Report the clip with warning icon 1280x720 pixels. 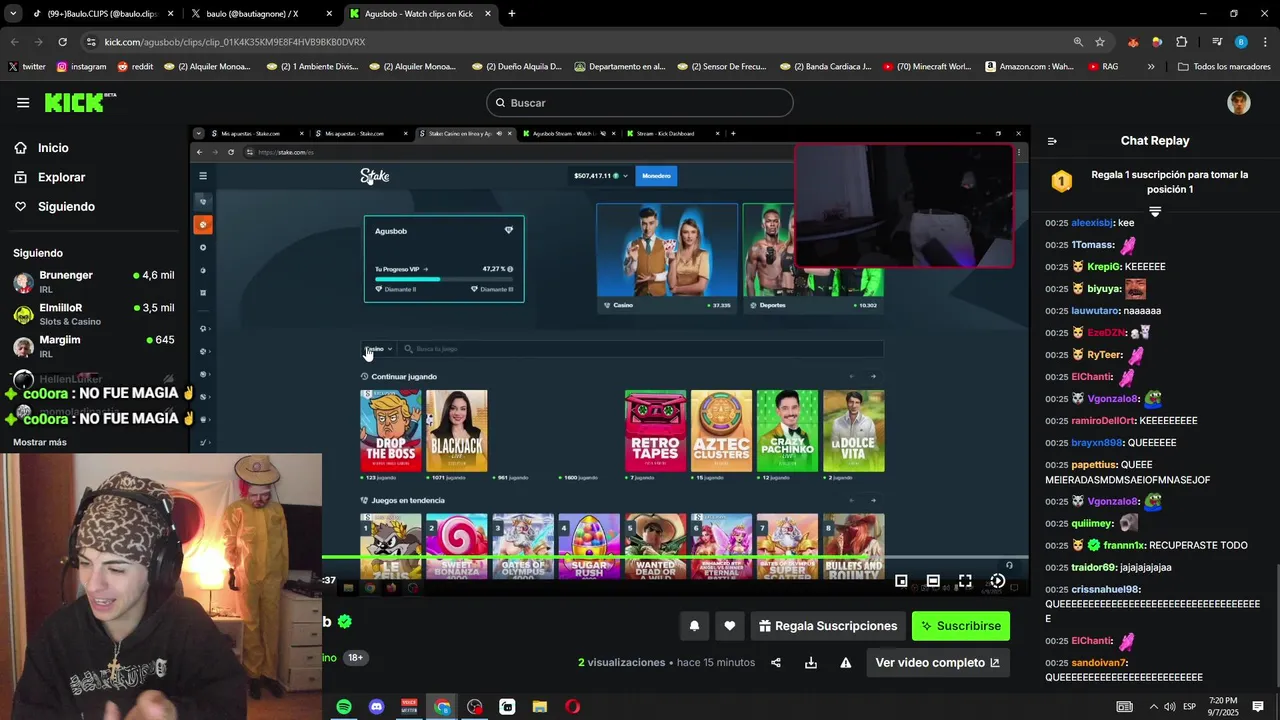[846, 663]
